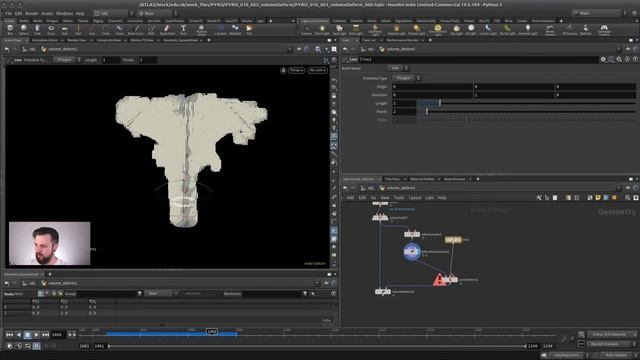This screenshot has width=640, height=360.
Task: Click the play forward button
Action: tap(36, 335)
